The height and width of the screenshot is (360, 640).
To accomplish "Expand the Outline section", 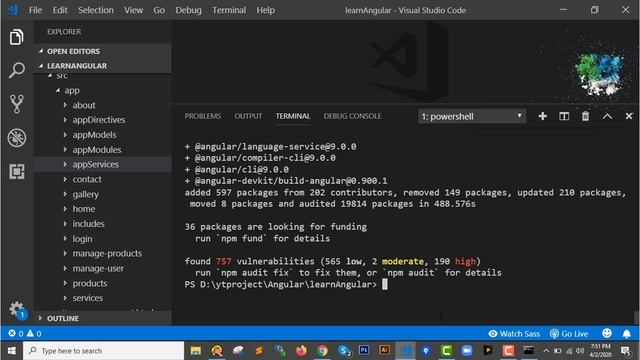I will pos(102,318).
